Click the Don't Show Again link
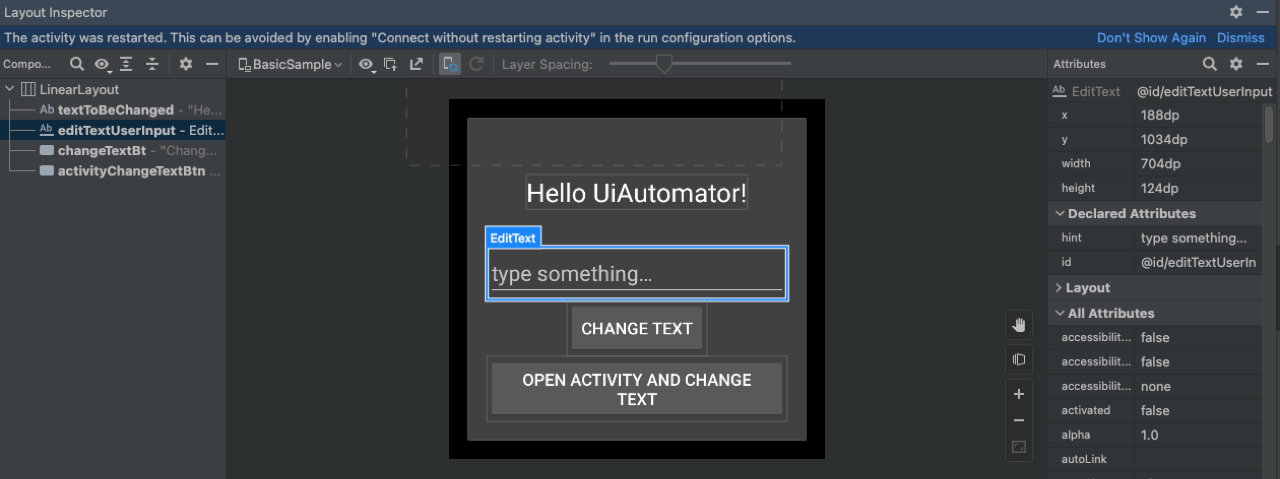The height and width of the screenshot is (479, 1280). pos(1151,38)
